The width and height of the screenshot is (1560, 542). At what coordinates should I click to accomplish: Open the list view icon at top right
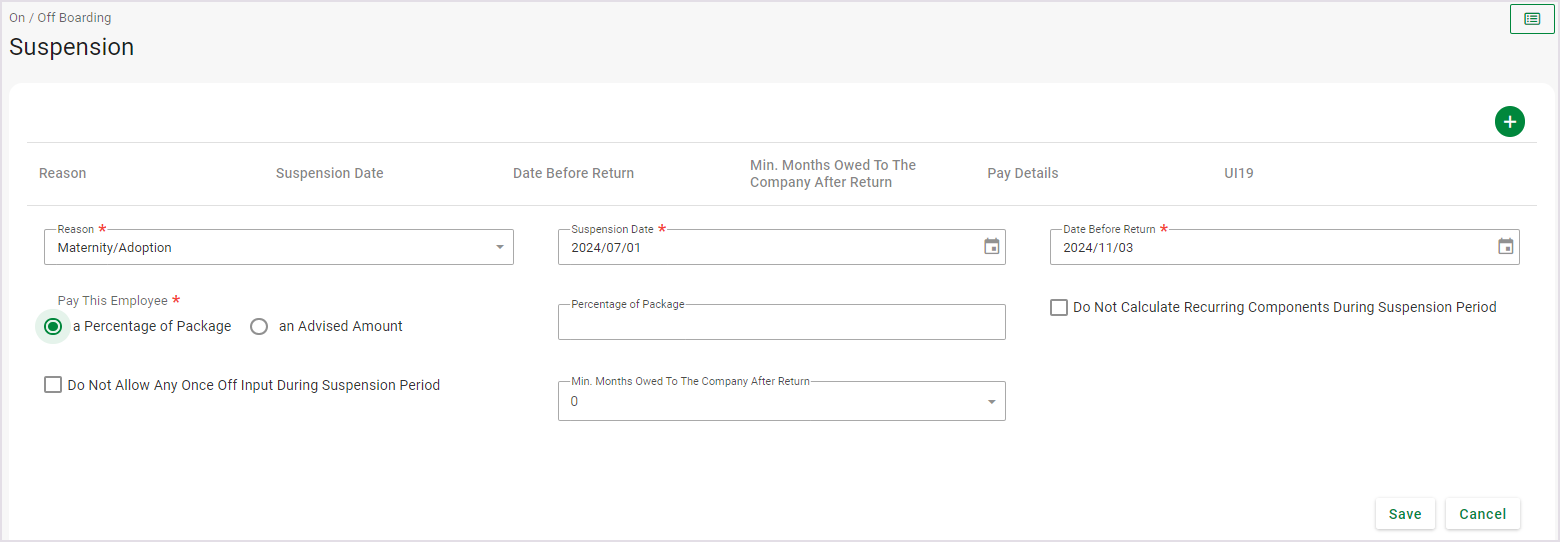tap(1531, 19)
